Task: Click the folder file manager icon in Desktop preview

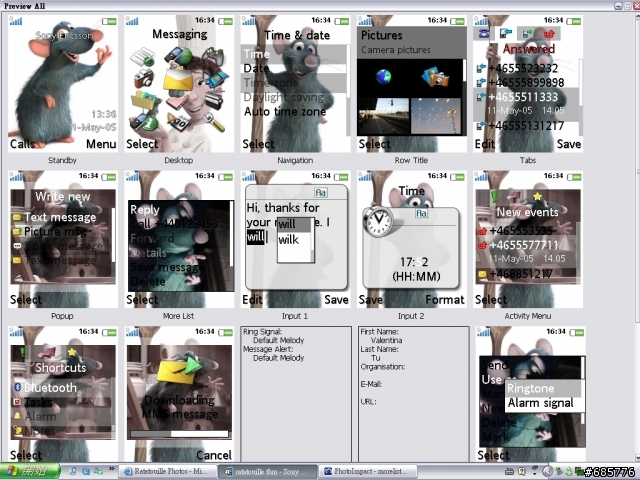Action: pos(144,101)
